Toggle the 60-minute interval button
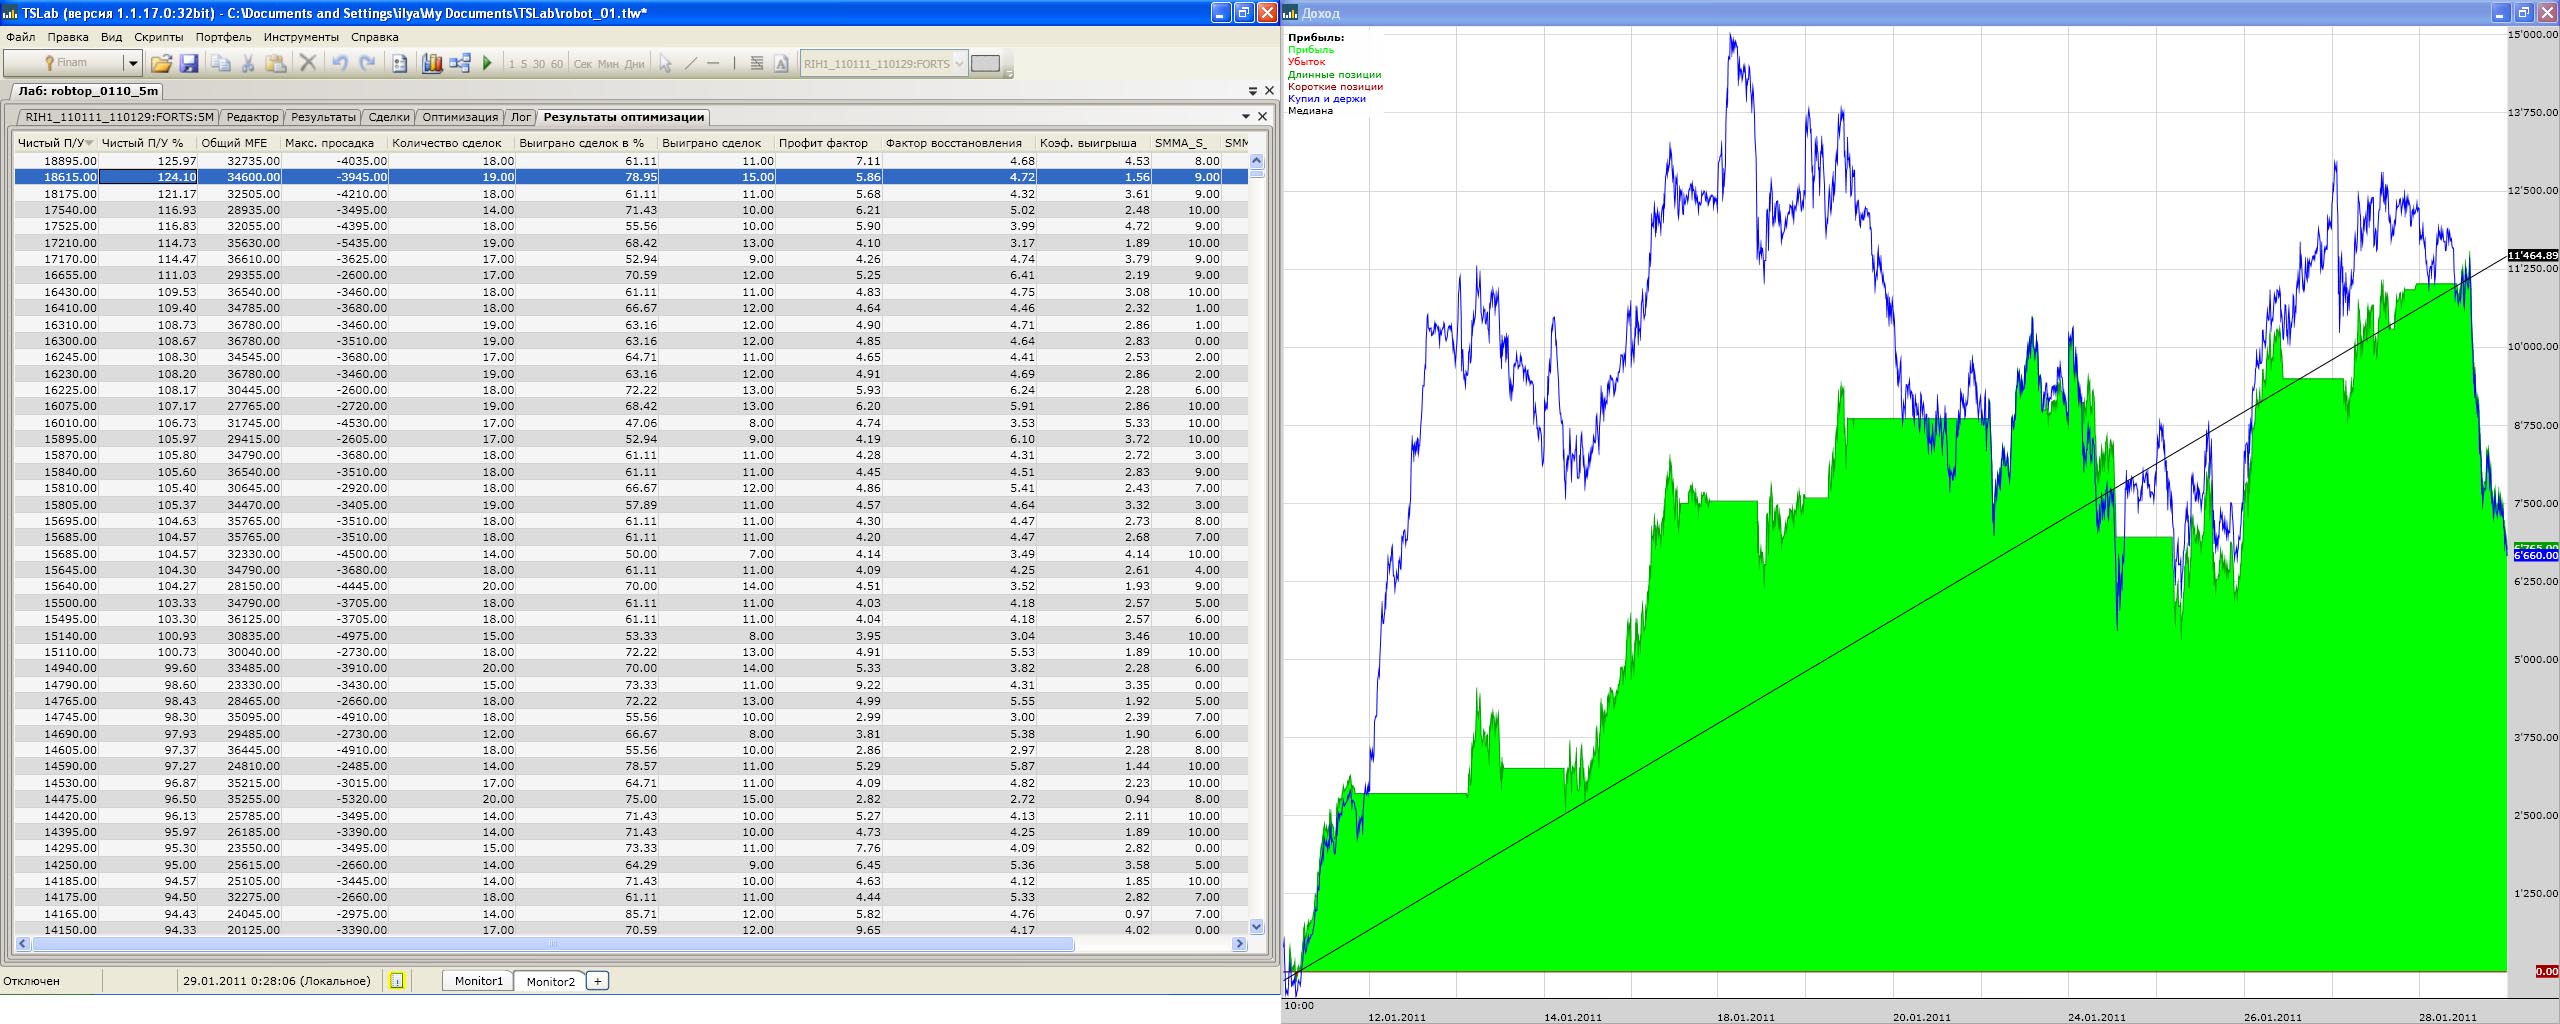The width and height of the screenshot is (2560, 1024). coord(557,64)
